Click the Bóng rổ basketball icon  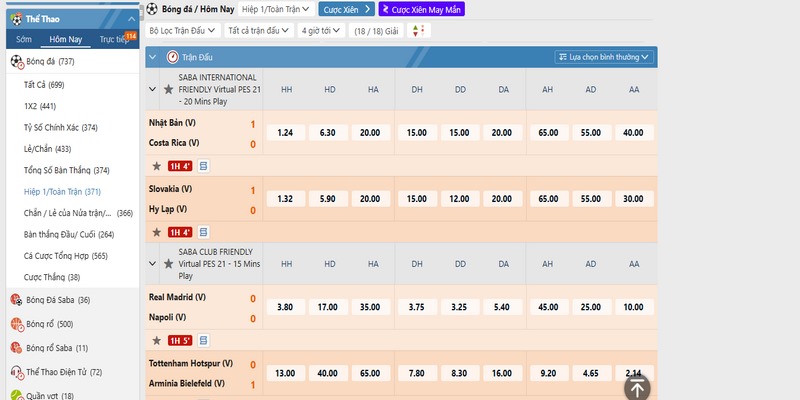[16, 324]
